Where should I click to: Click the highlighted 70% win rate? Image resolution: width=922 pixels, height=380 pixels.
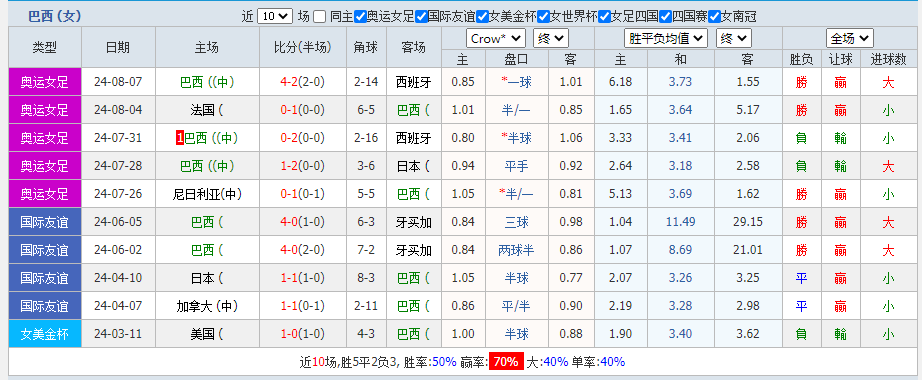506,361
